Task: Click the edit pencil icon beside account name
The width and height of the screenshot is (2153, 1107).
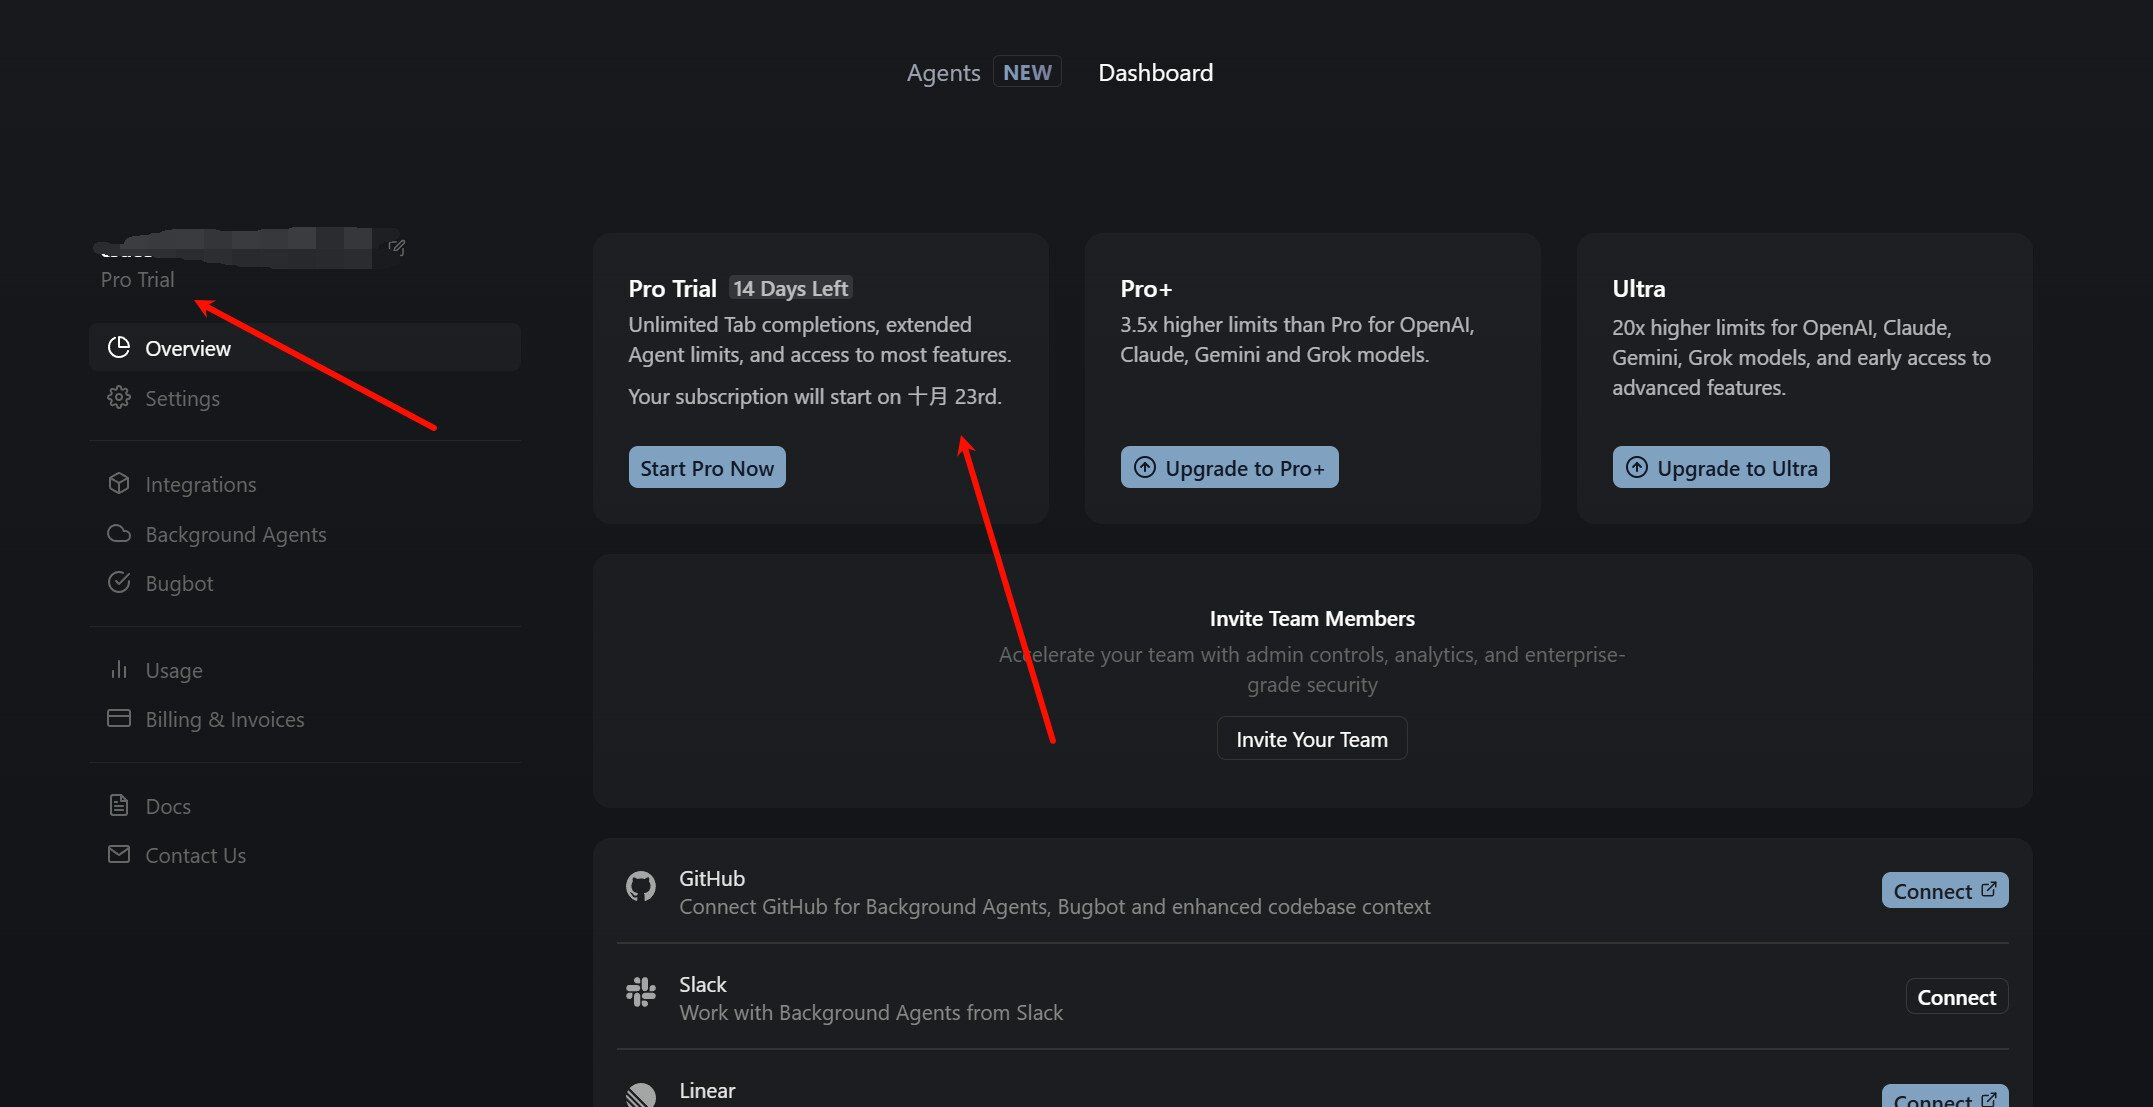Action: pos(397,247)
